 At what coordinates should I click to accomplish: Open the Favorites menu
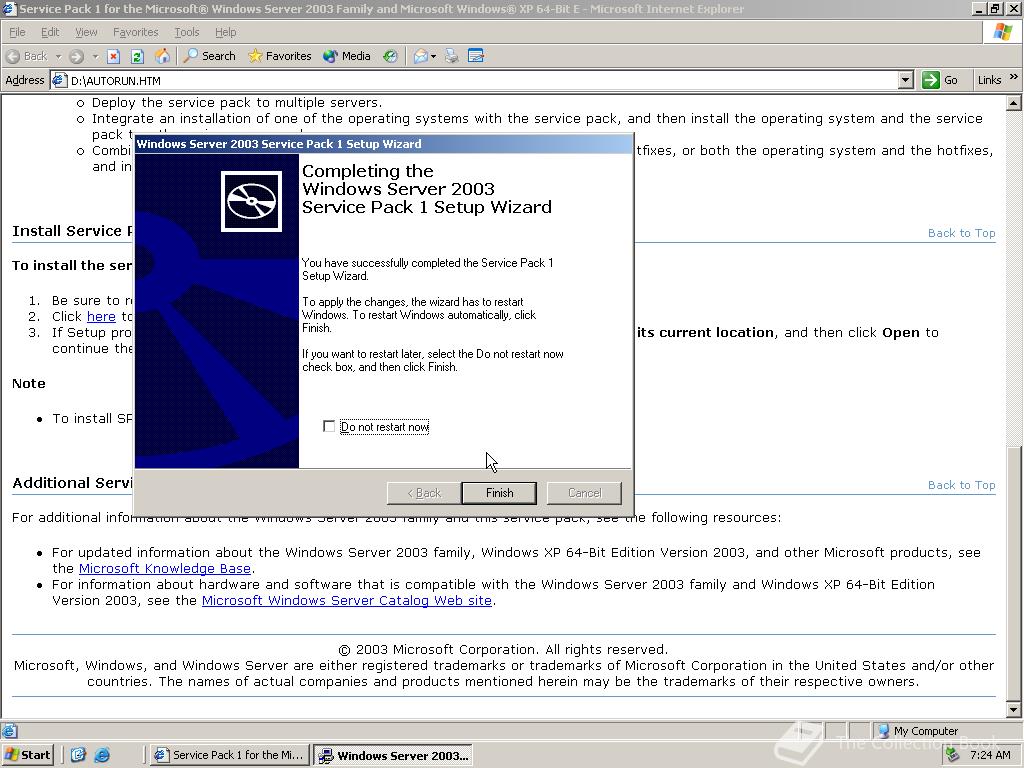tap(135, 32)
